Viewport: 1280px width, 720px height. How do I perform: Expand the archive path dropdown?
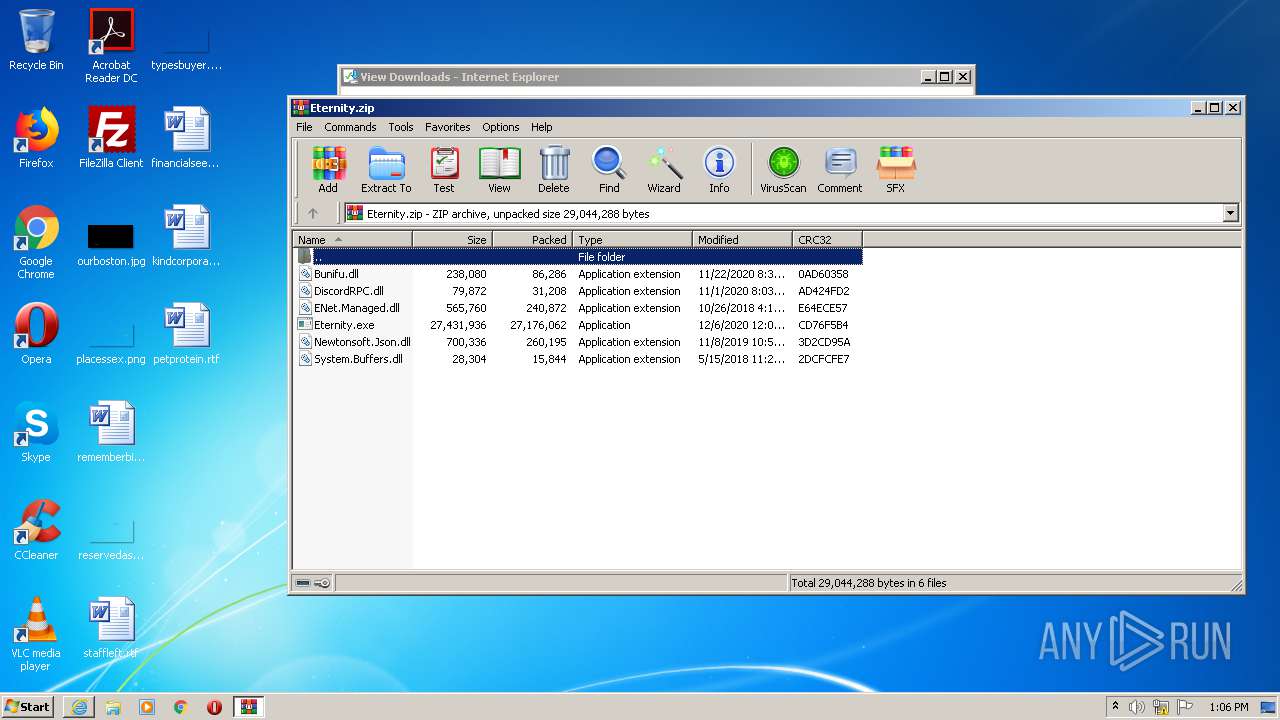tap(1230, 213)
